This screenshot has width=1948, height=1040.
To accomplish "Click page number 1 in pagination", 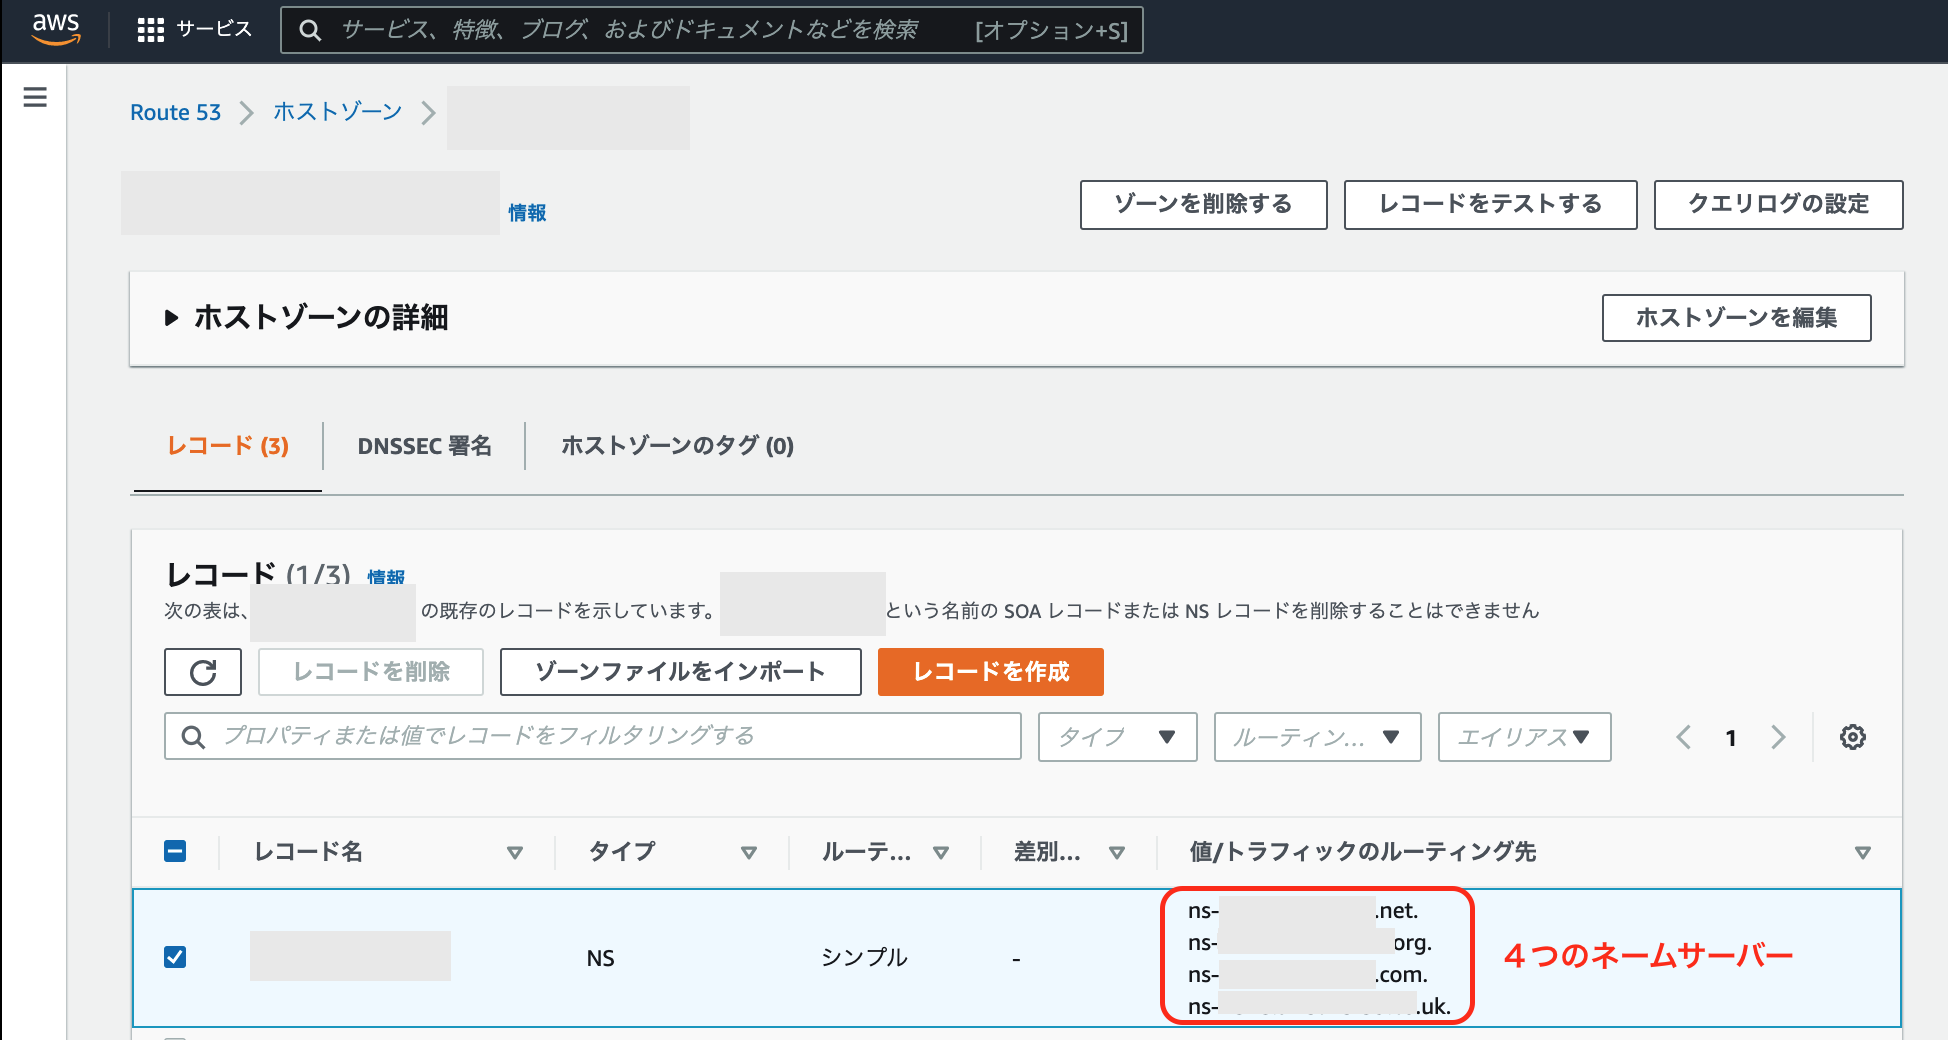I will (x=1731, y=737).
